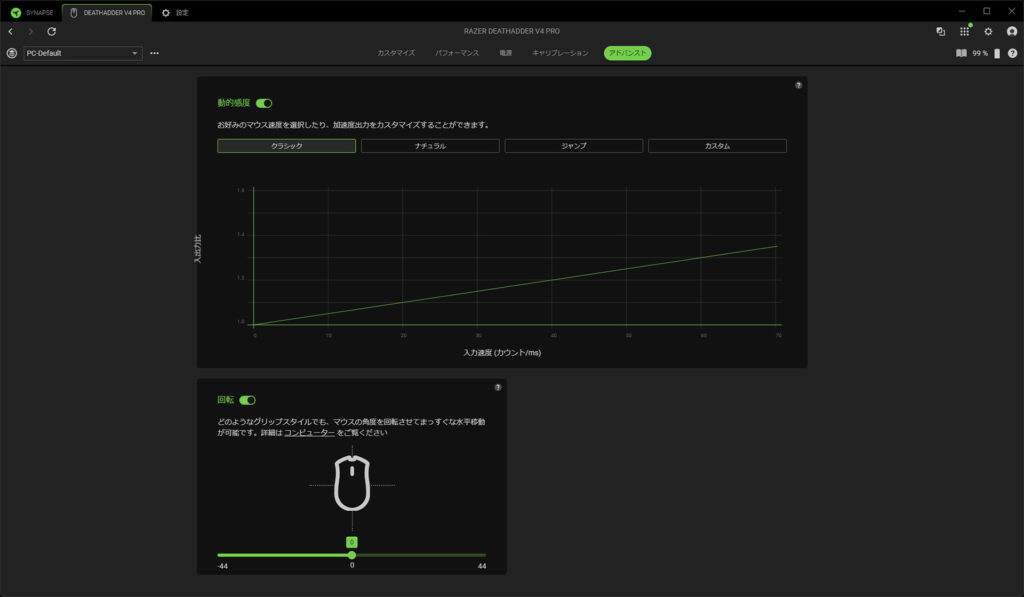Choose the カスタム sensitivity curve option
The image size is (1024, 597).
click(717, 146)
